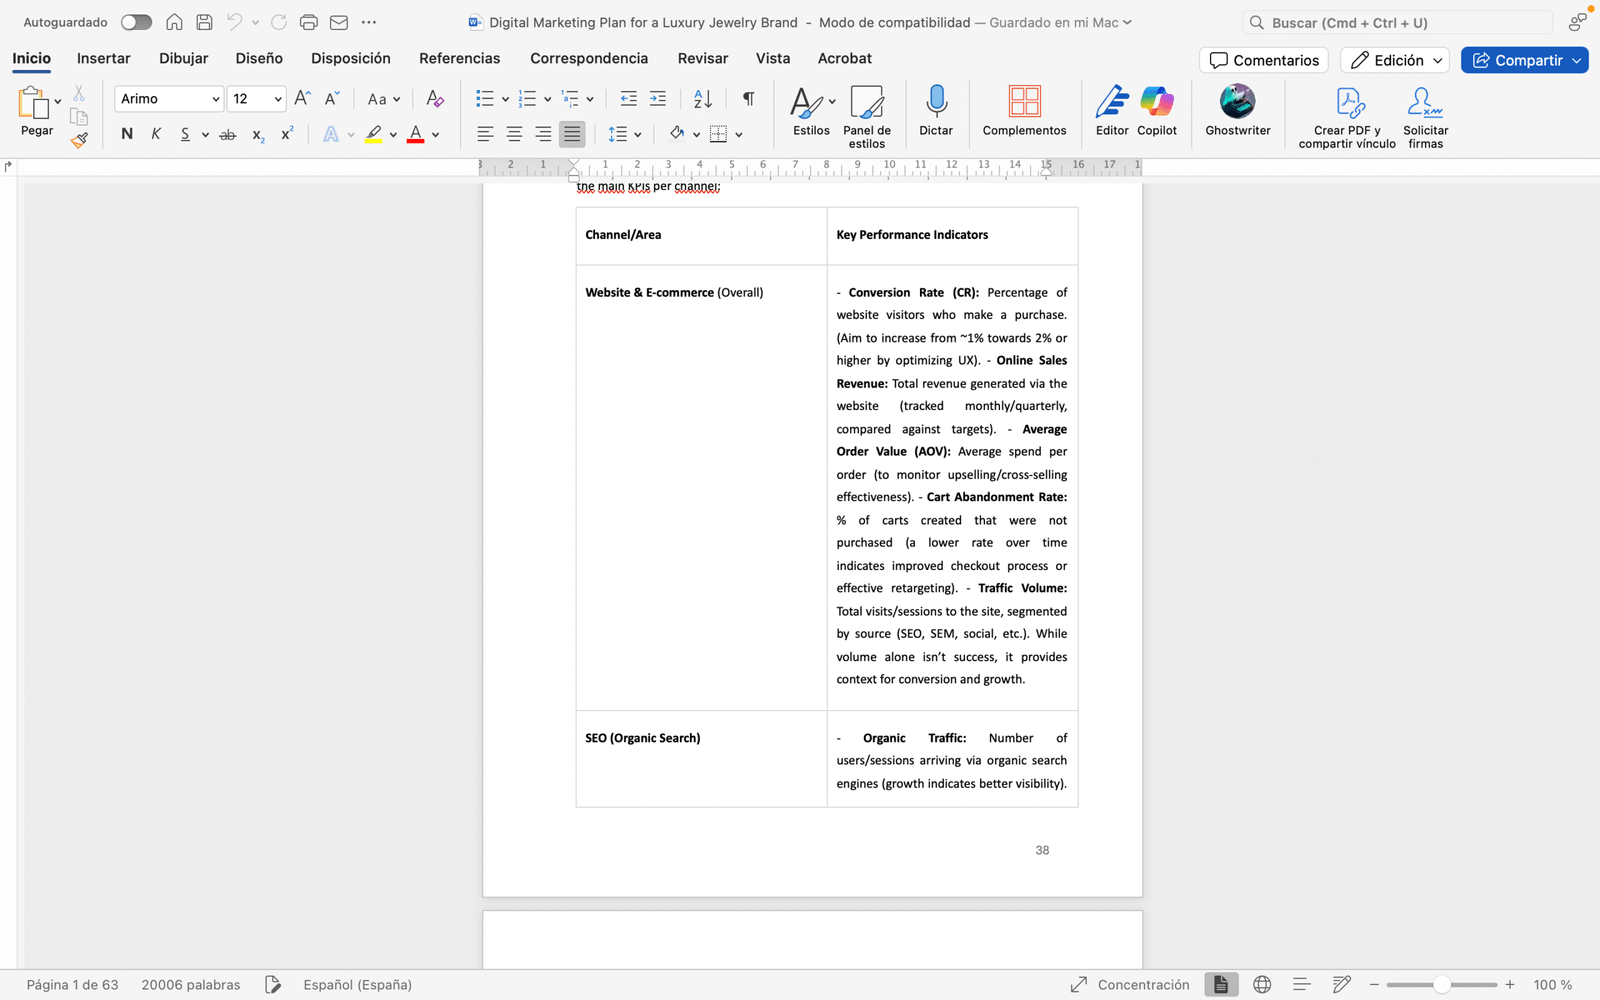The width and height of the screenshot is (1600, 1000).
Task: Click the Compartir button
Action: pyautogui.click(x=1517, y=60)
